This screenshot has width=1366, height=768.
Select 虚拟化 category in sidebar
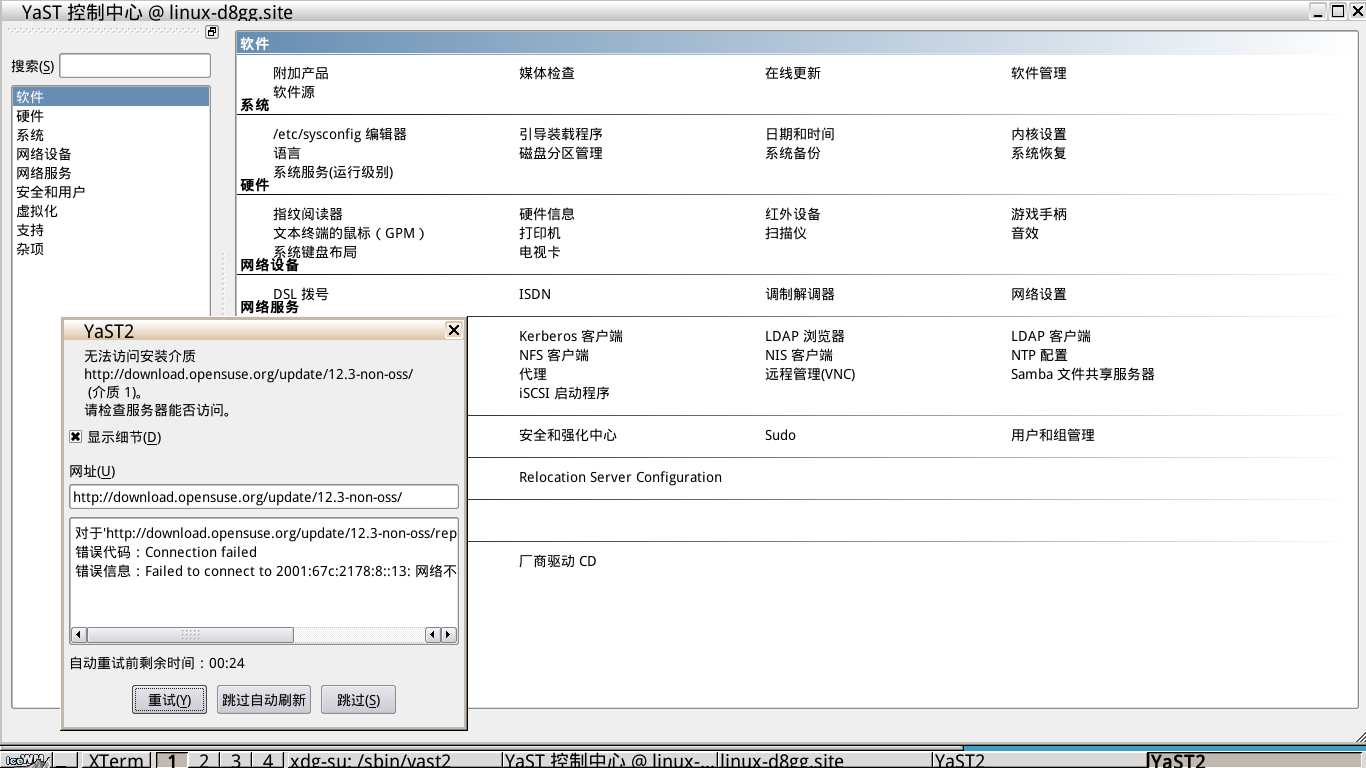[111, 211]
